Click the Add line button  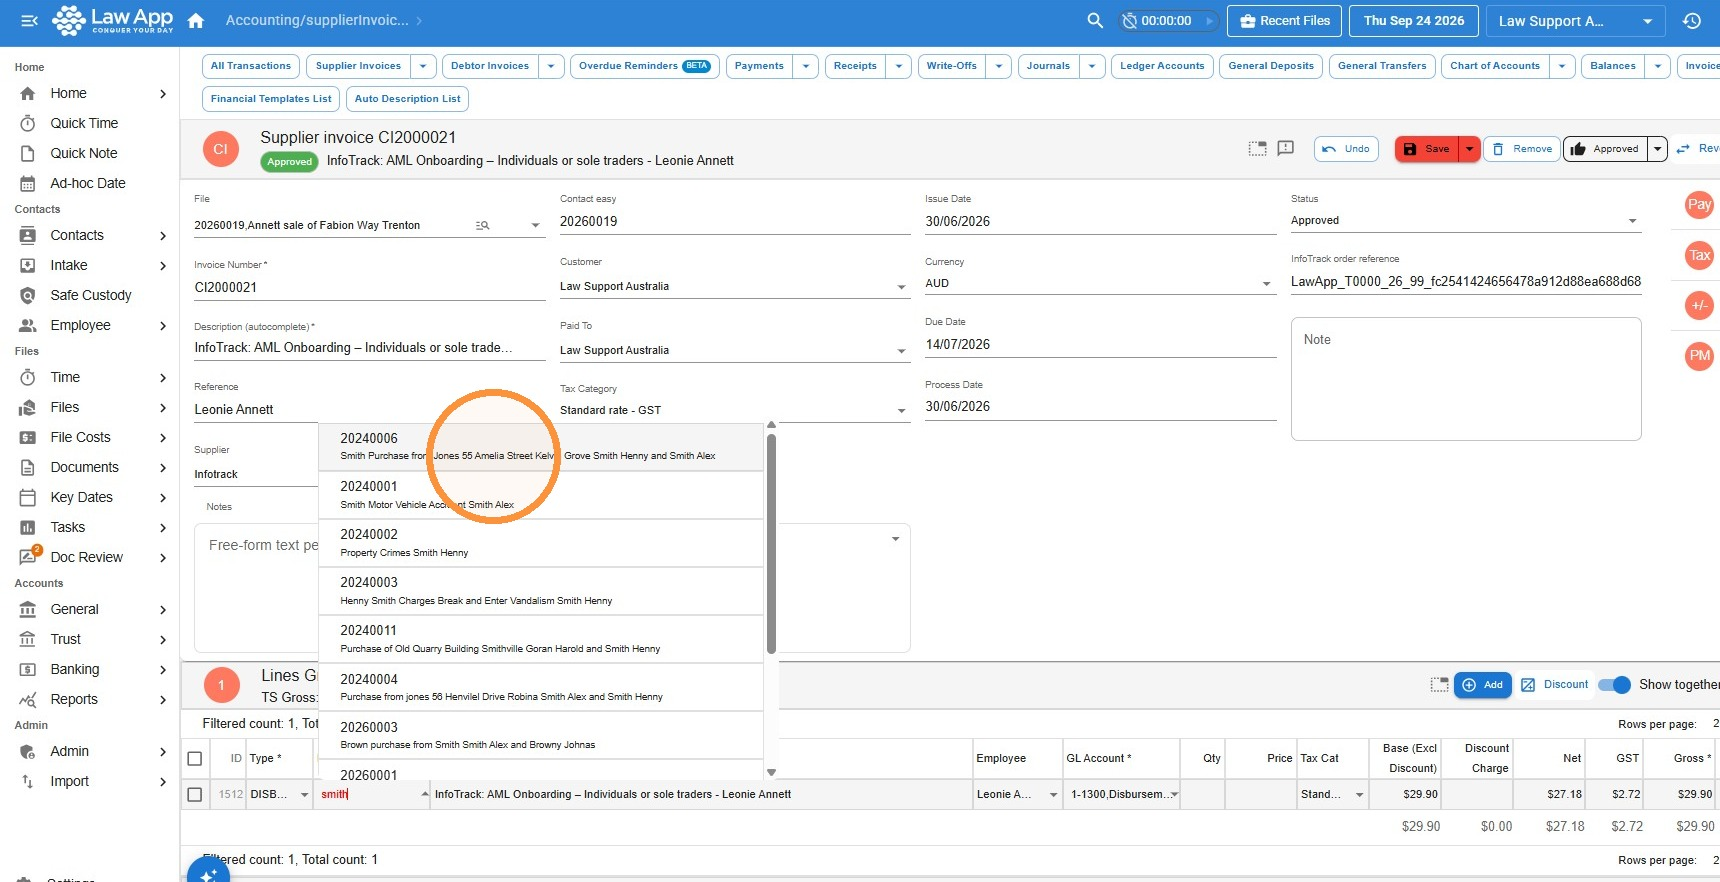(x=1482, y=685)
